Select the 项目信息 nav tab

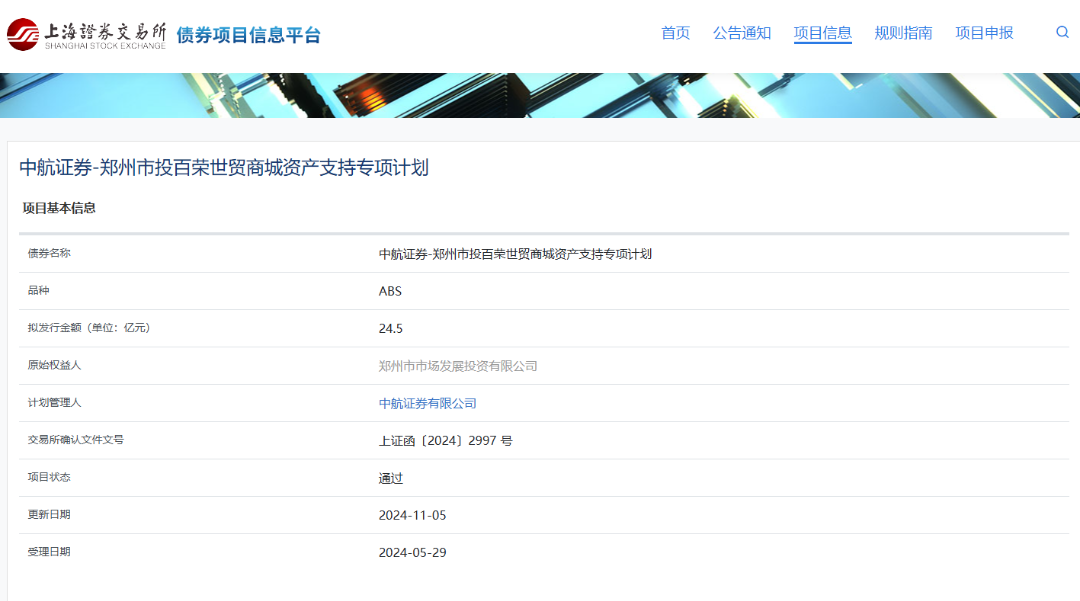coord(822,33)
